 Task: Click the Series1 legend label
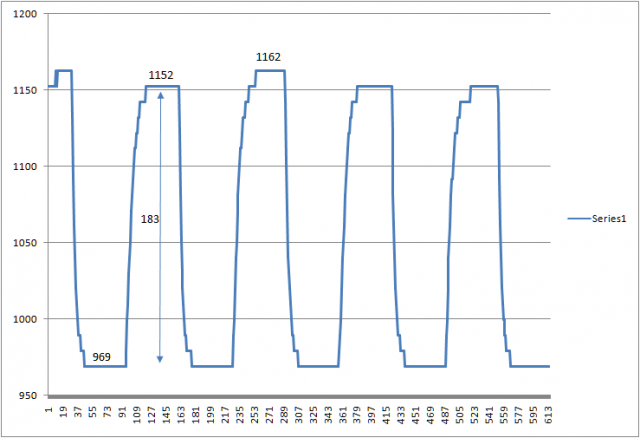[x=610, y=217]
